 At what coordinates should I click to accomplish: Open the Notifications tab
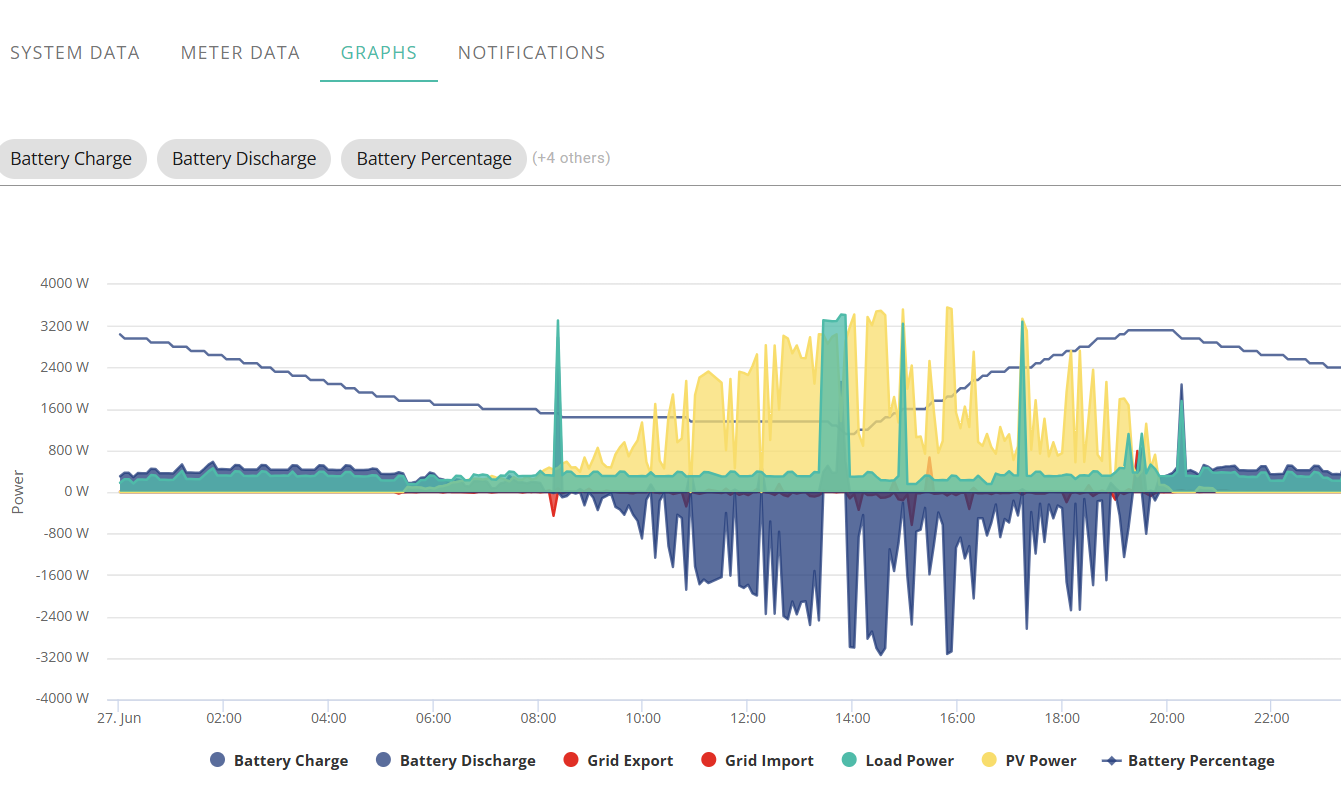click(x=532, y=53)
